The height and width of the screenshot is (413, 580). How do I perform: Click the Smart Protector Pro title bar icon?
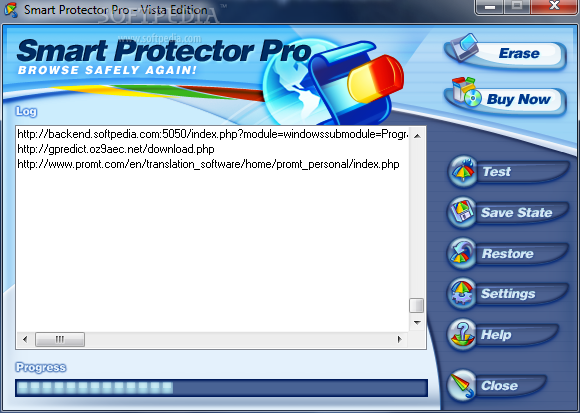(x=11, y=10)
